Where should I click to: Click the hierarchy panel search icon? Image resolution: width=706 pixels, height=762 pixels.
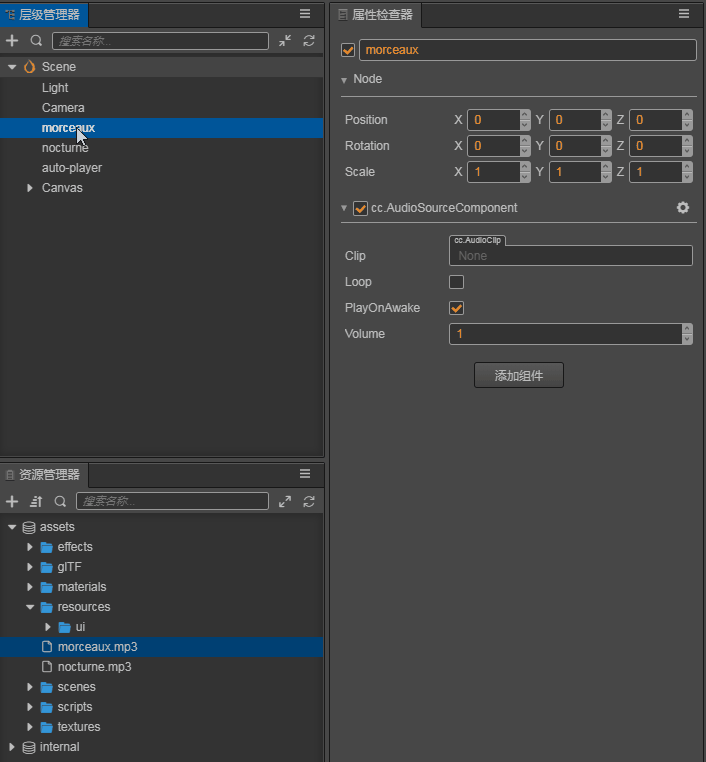36,41
